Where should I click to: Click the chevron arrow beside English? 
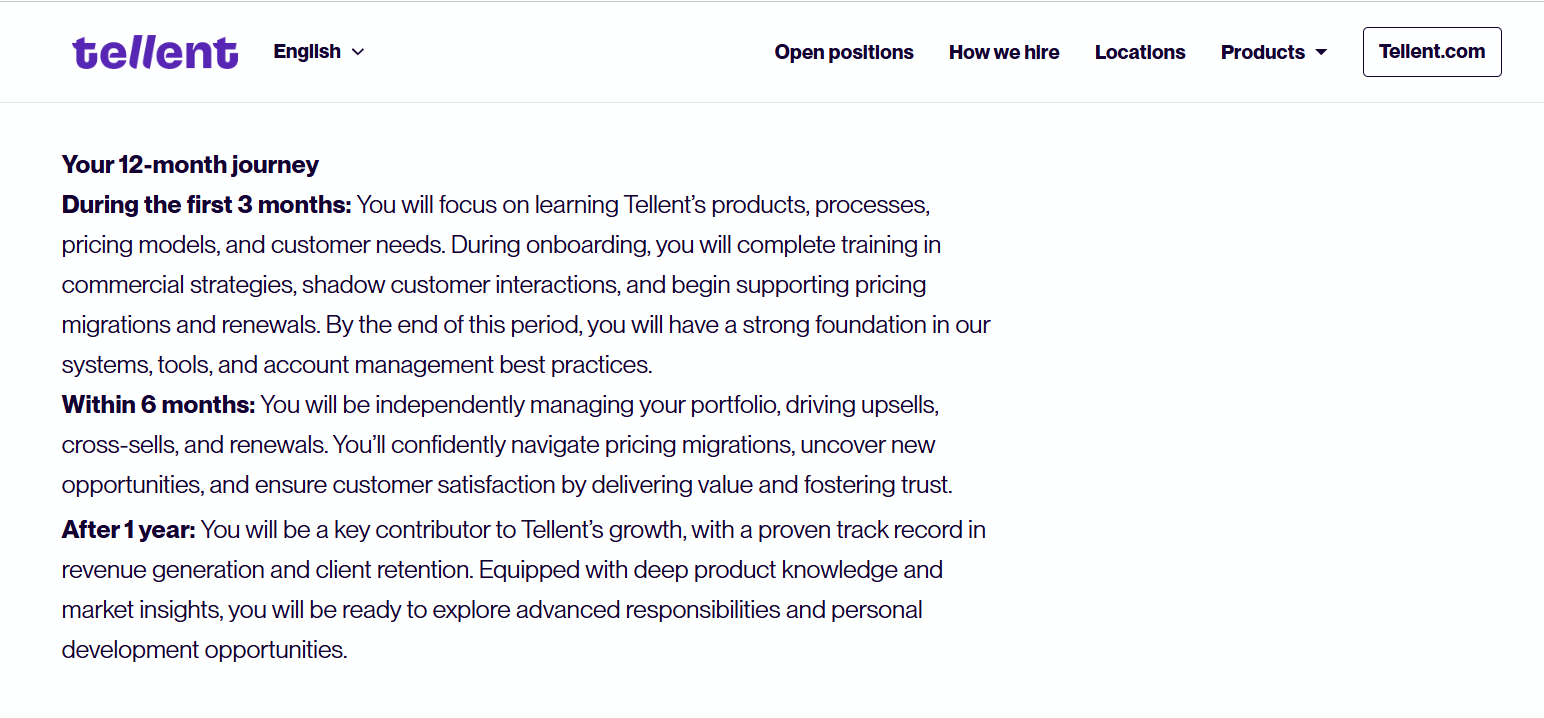[358, 52]
